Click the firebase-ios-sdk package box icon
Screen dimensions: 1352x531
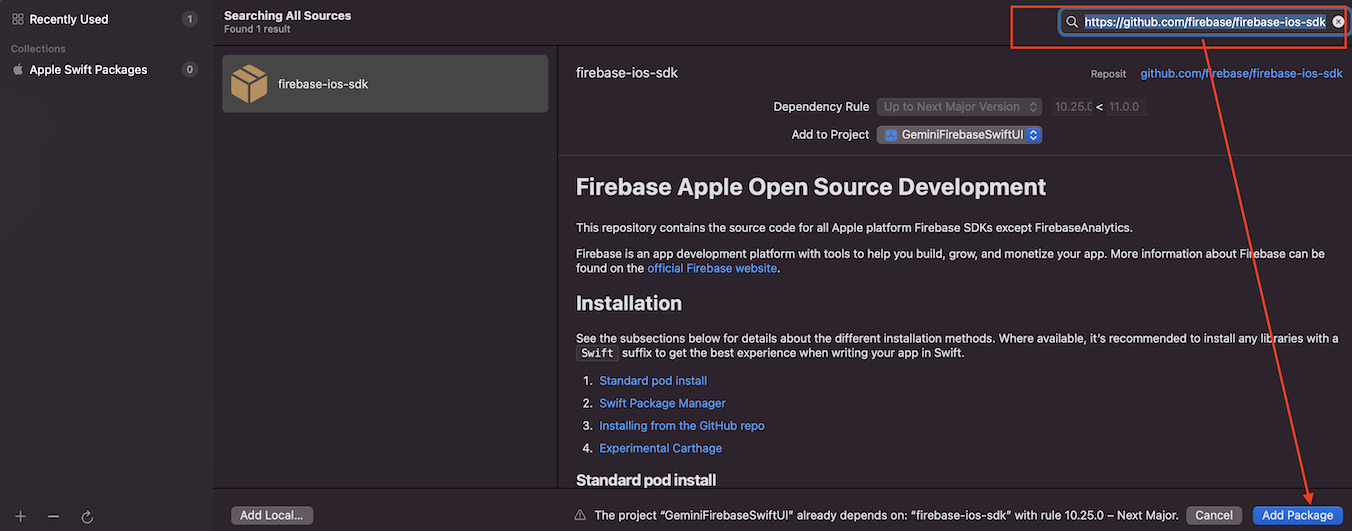pyautogui.click(x=249, y=84)
